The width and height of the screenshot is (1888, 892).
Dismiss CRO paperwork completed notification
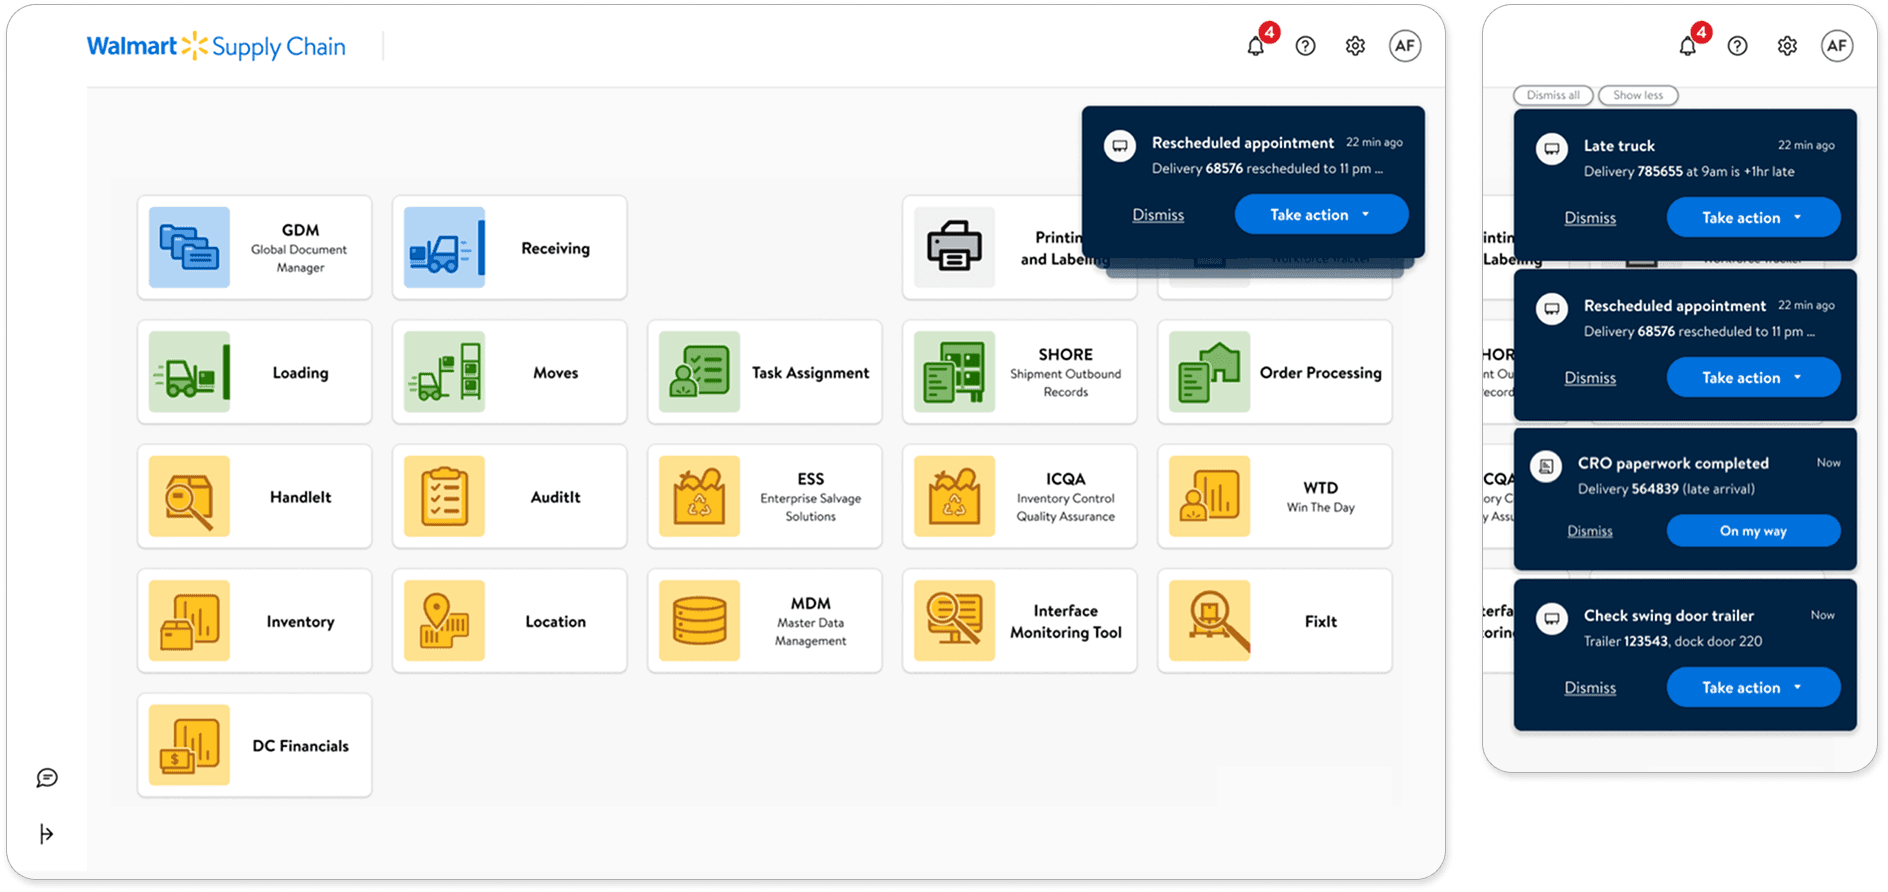pyautogui.click(x=1590, y=531)
